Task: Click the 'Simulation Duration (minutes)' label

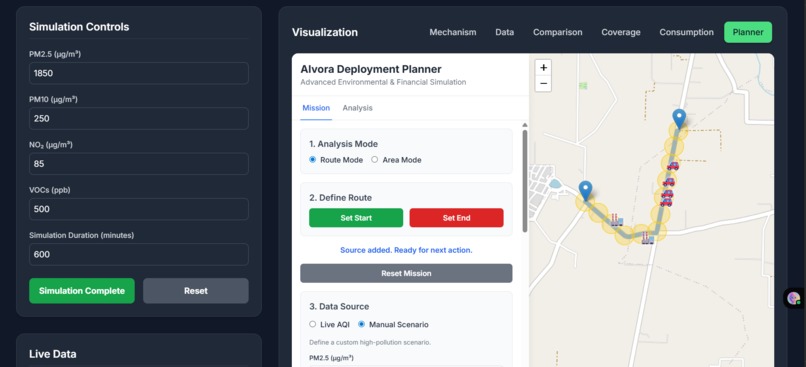Action: (81, 235)
